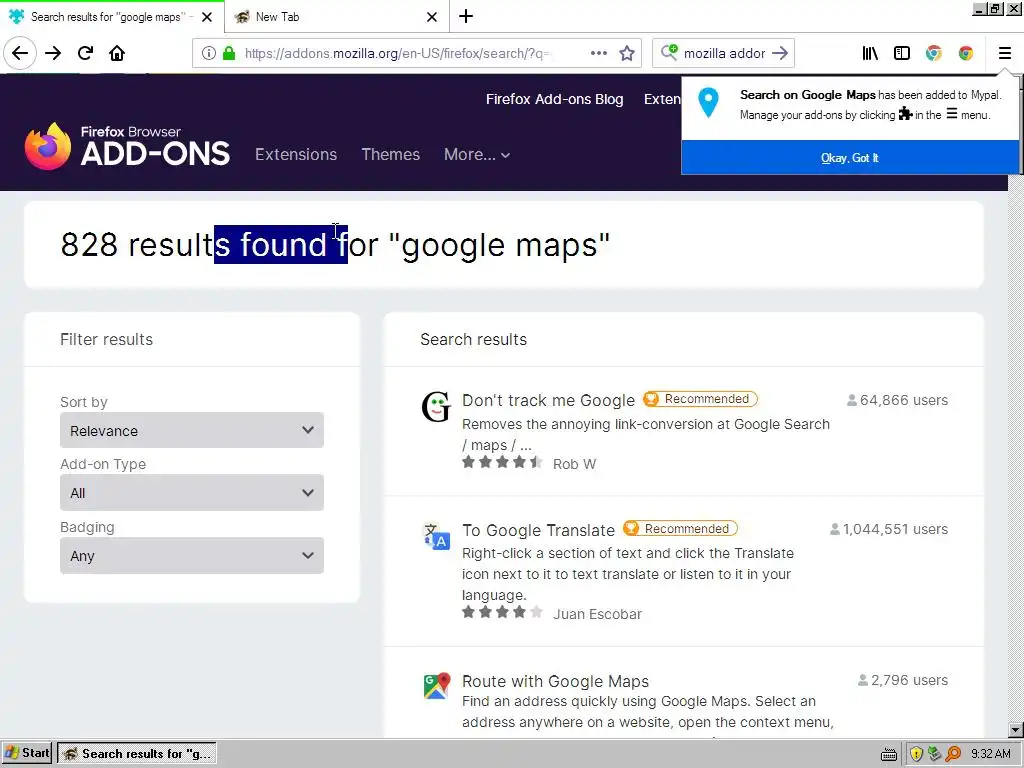Viewport: 1024px width, 768px height.
Task: Open the home page icon
Action: [117, 53]
